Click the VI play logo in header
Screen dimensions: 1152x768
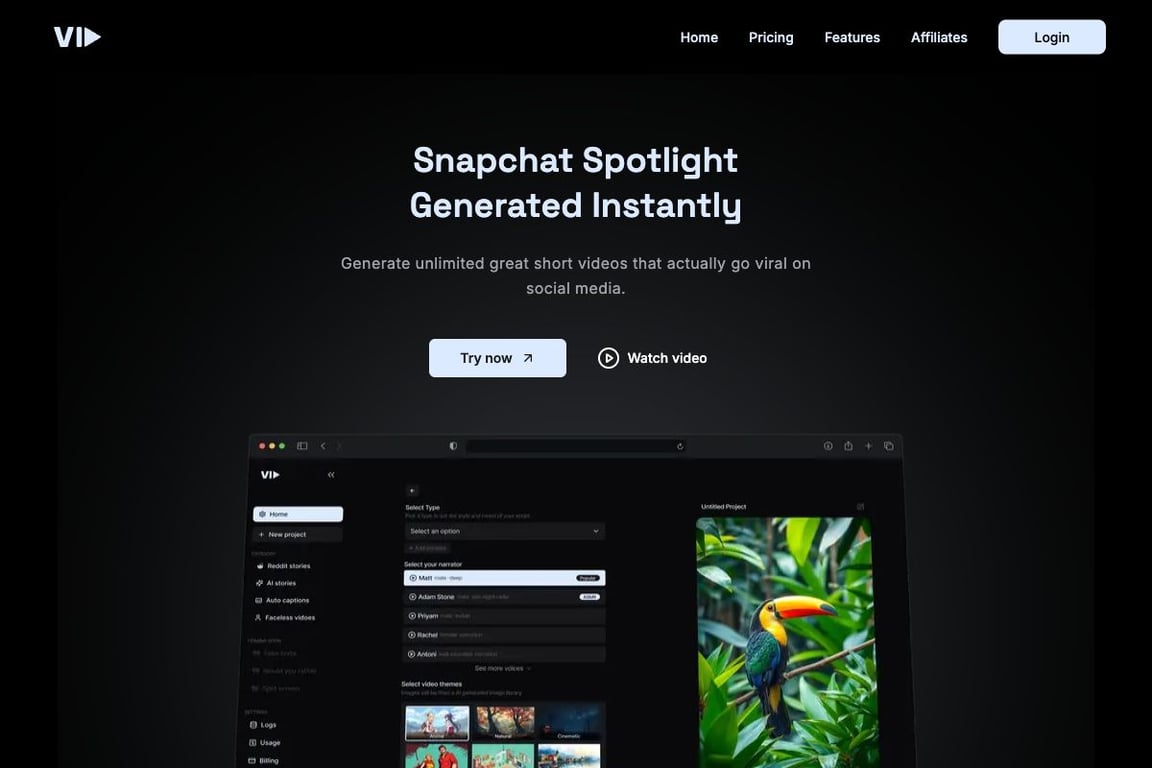tap(77, 37)
